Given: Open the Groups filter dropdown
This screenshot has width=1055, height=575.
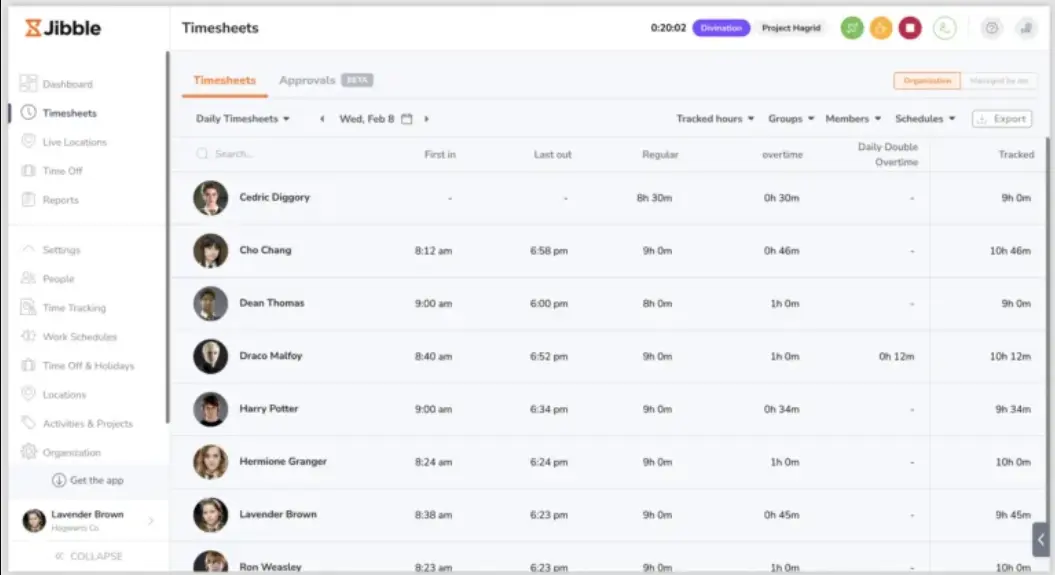Looking at the screenshot, I should click(791, 119).
